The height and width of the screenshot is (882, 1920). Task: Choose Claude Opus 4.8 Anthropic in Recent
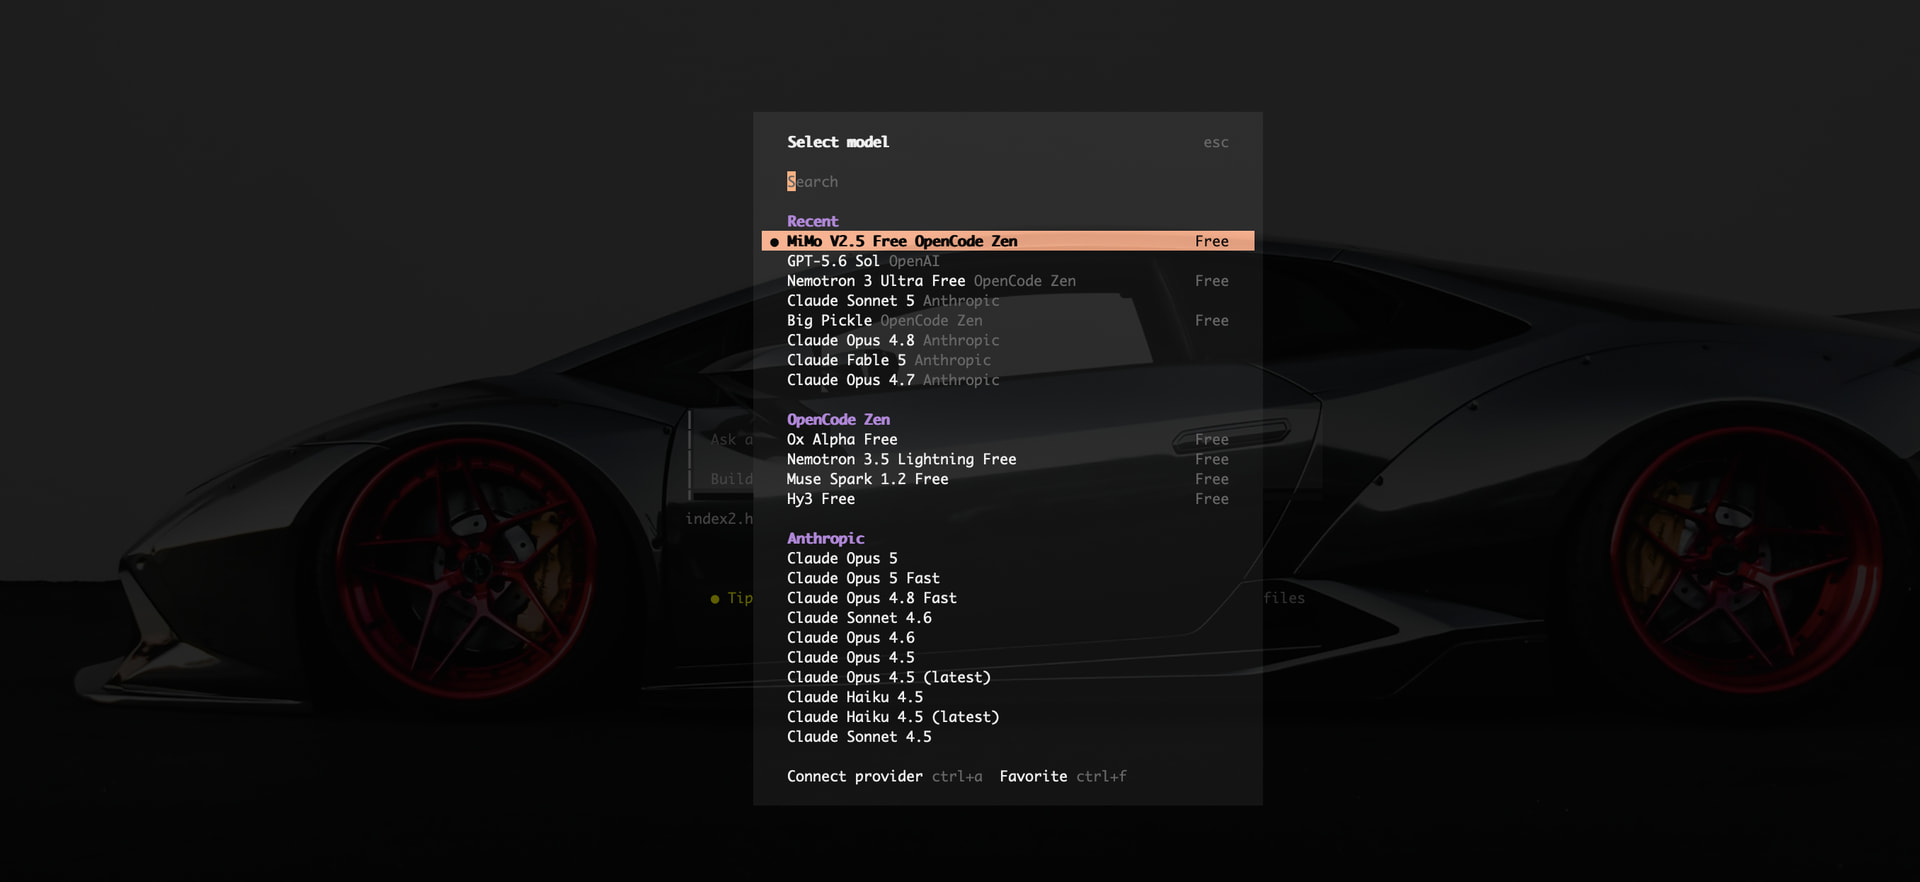pos(1007,341)
